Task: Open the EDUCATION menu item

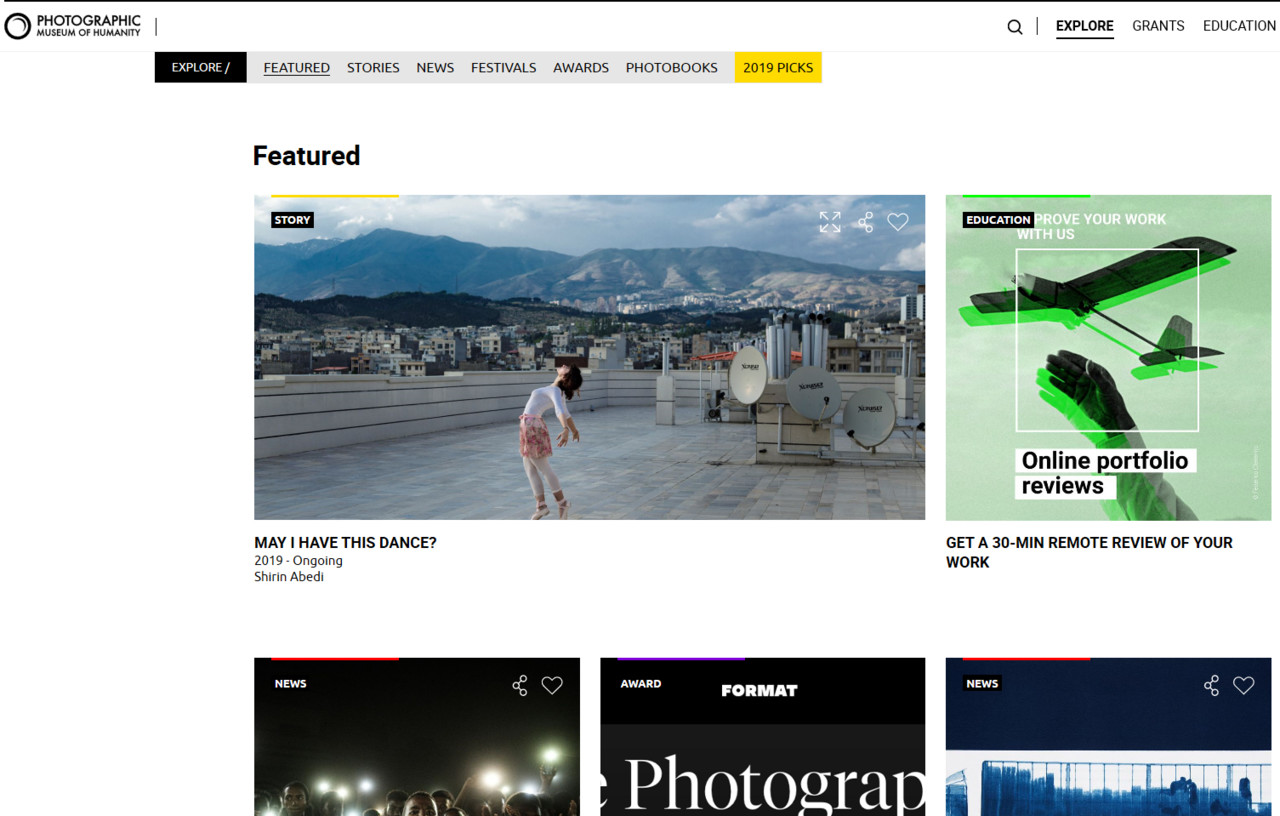Action: click(1239, 25)
